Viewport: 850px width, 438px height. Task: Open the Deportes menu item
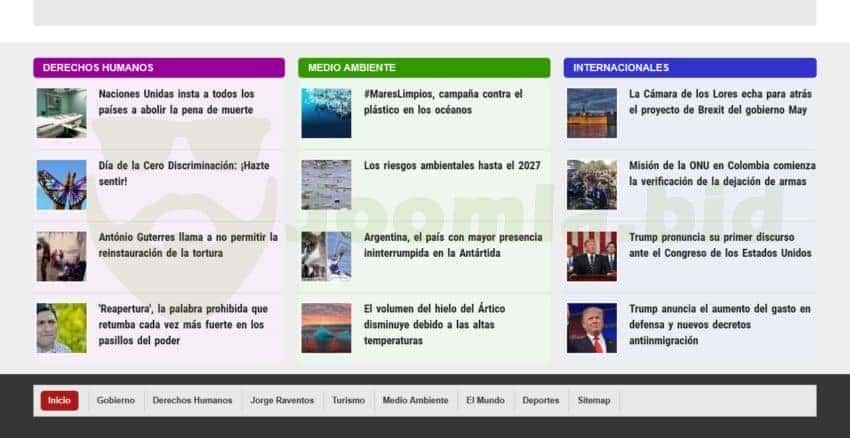coord(540,400)
